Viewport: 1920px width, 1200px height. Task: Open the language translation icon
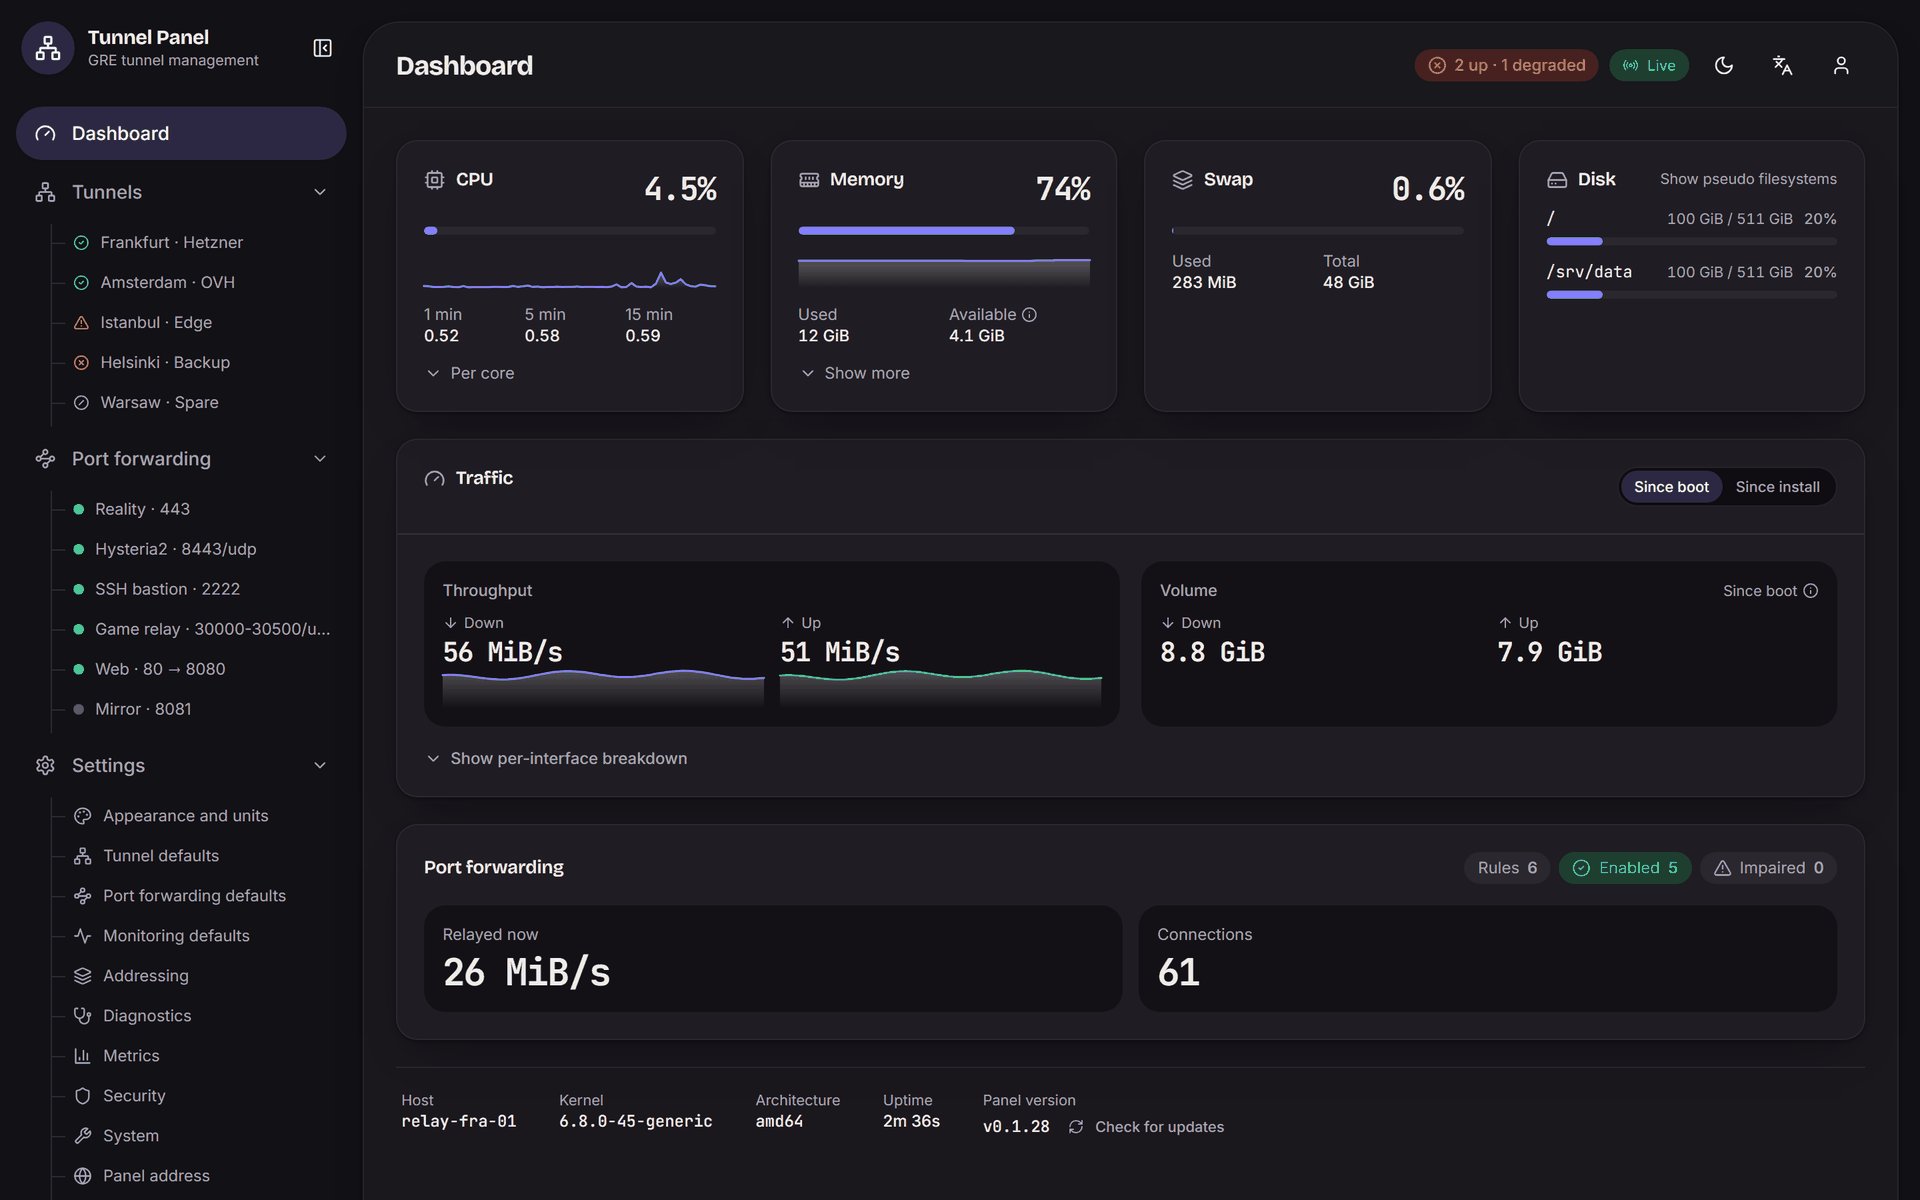click(1782, 65)
